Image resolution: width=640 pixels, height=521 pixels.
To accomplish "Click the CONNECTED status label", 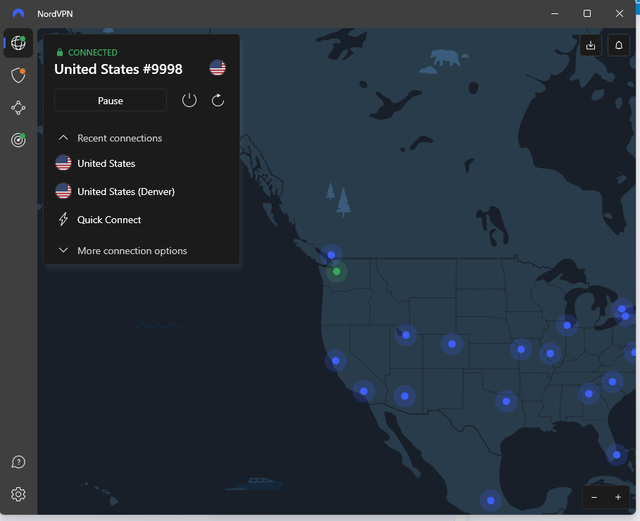I will pyautogui.click(x=93, y=53).
